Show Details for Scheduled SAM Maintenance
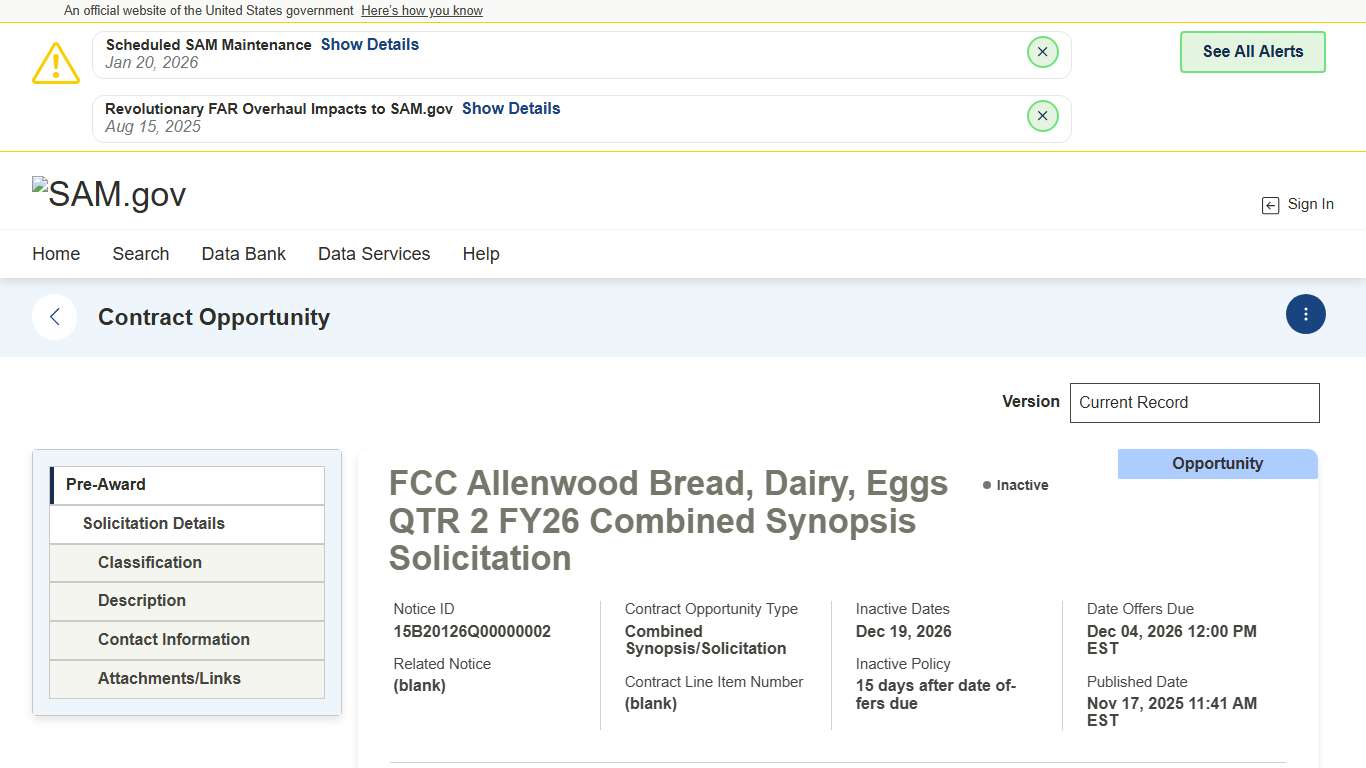Image resolution: width=1366 pixels, height=768 pixels. click(x=369, y=44)
